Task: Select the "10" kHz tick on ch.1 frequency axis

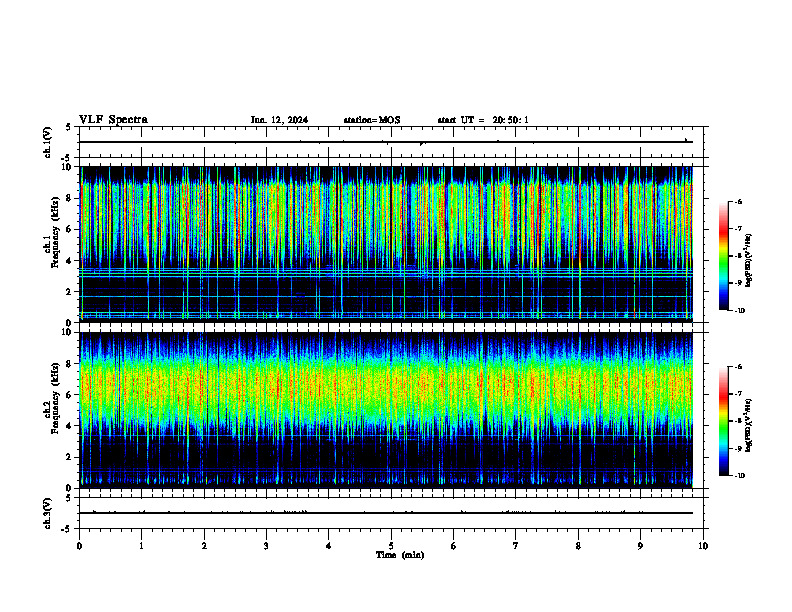Action: [x=68, y=167]
